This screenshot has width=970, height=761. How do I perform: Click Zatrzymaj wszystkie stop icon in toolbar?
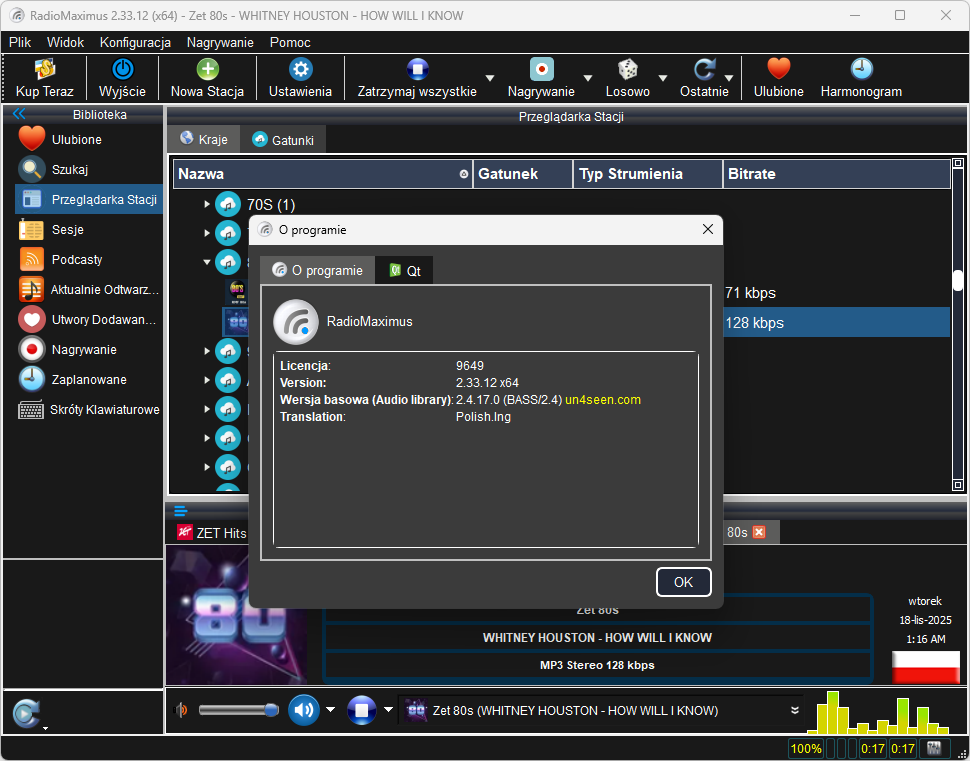coord(418,69)
